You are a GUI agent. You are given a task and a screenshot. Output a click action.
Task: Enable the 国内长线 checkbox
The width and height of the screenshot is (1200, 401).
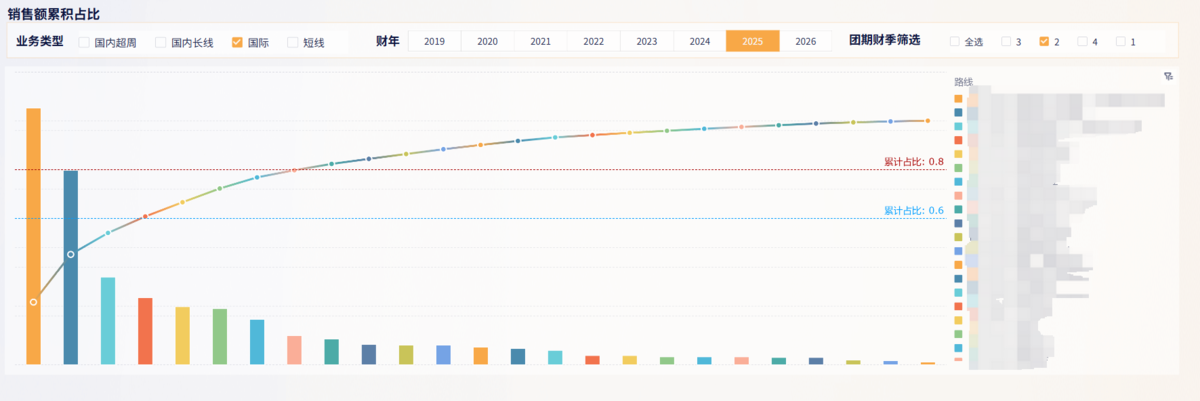click(x=161, y=42)
